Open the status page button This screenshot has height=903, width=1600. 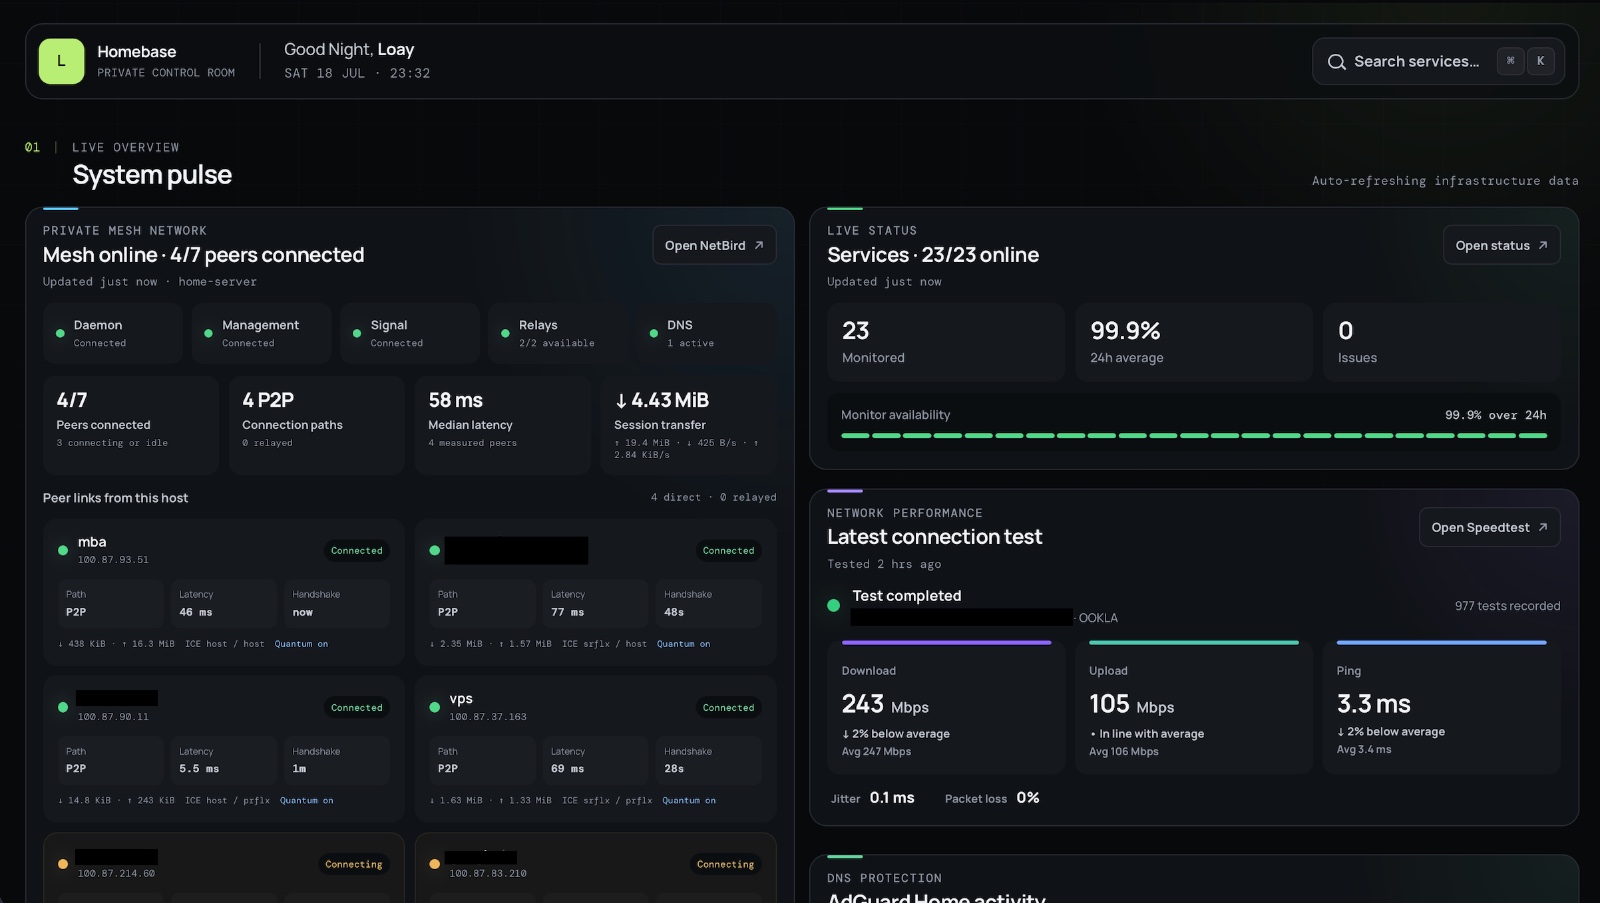1501,245
